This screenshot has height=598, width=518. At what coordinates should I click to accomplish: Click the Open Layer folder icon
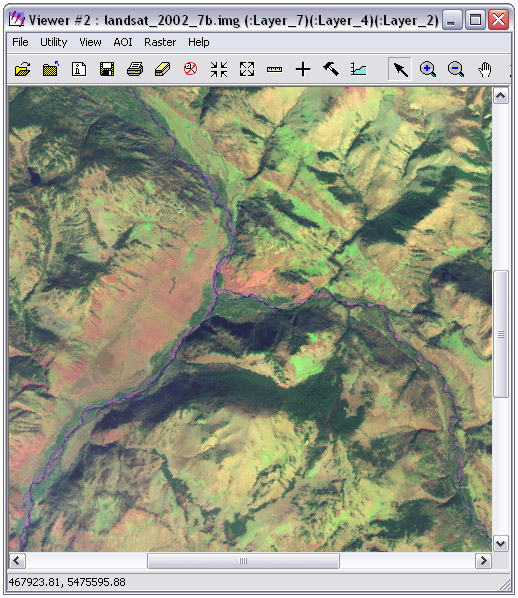click(23, 69)
